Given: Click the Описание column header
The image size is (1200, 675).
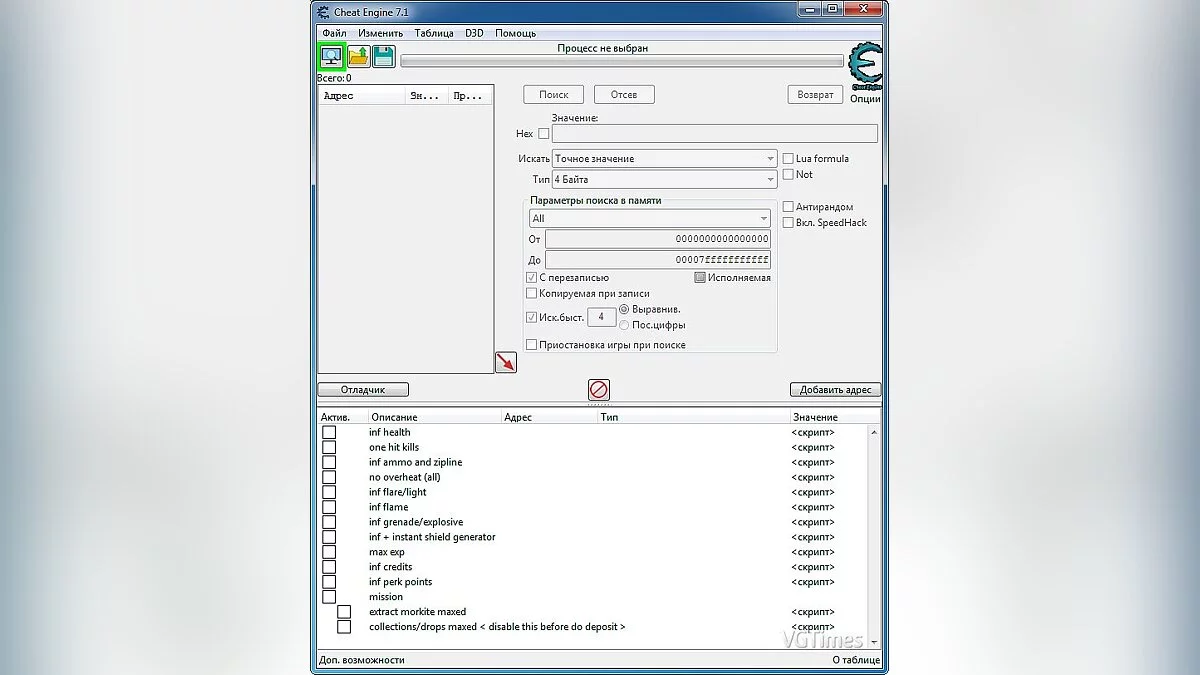Looking at the screenshot, I should click(433, 417).
